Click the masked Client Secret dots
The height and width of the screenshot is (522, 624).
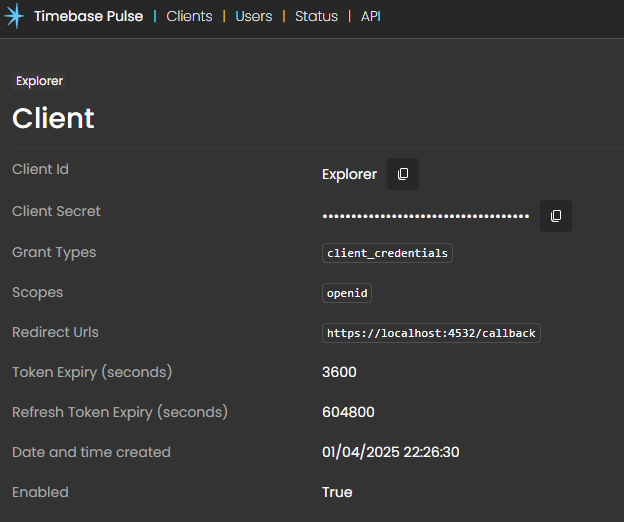(x=426, y=216)
